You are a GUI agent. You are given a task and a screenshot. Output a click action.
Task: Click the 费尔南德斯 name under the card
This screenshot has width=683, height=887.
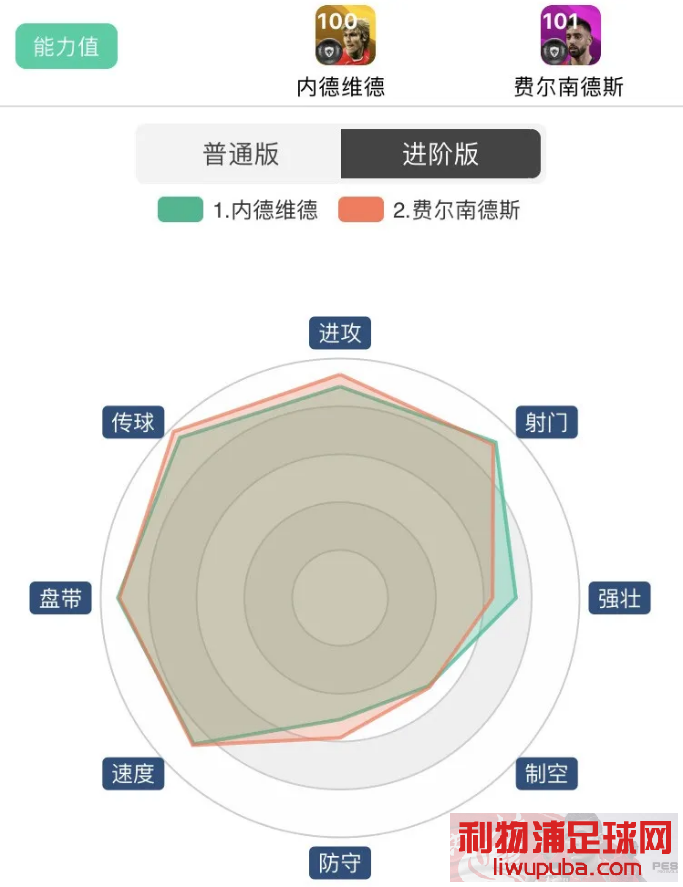pyautogui.click(x=569, y=87)
